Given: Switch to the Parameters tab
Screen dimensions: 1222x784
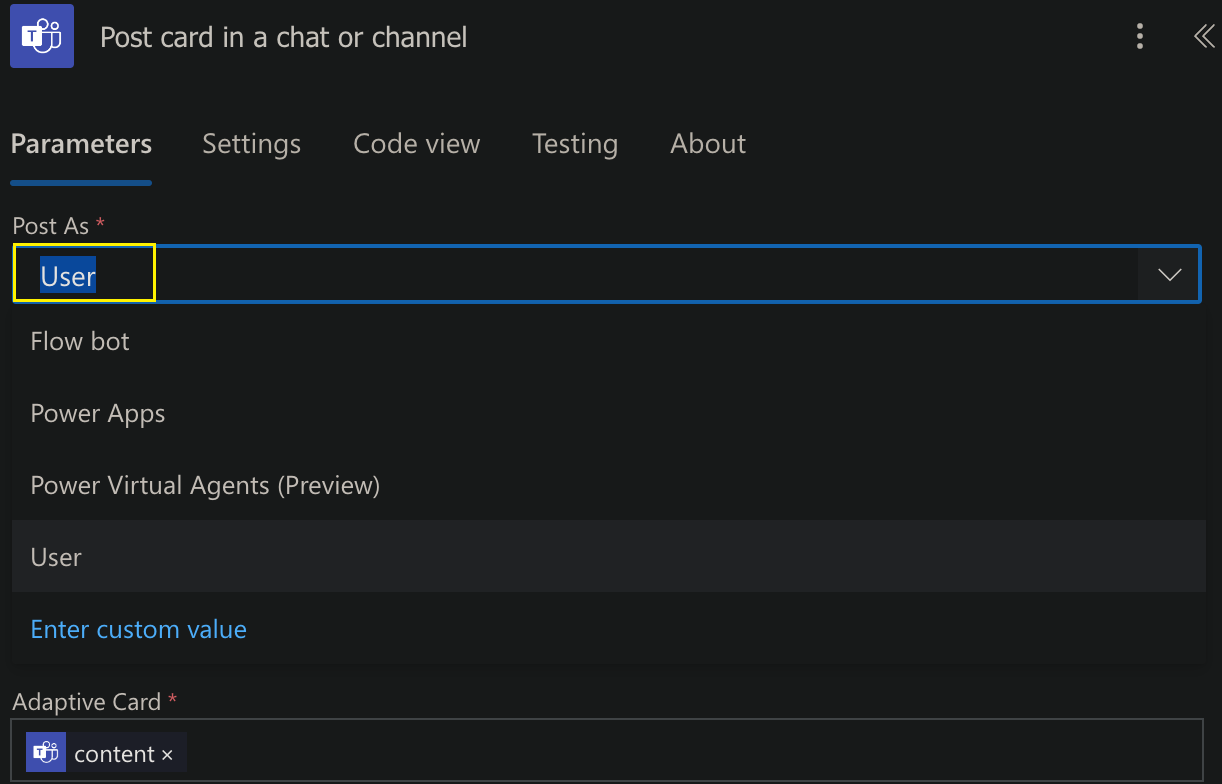Looking at the screenshot, I should (x=81, y=144).
